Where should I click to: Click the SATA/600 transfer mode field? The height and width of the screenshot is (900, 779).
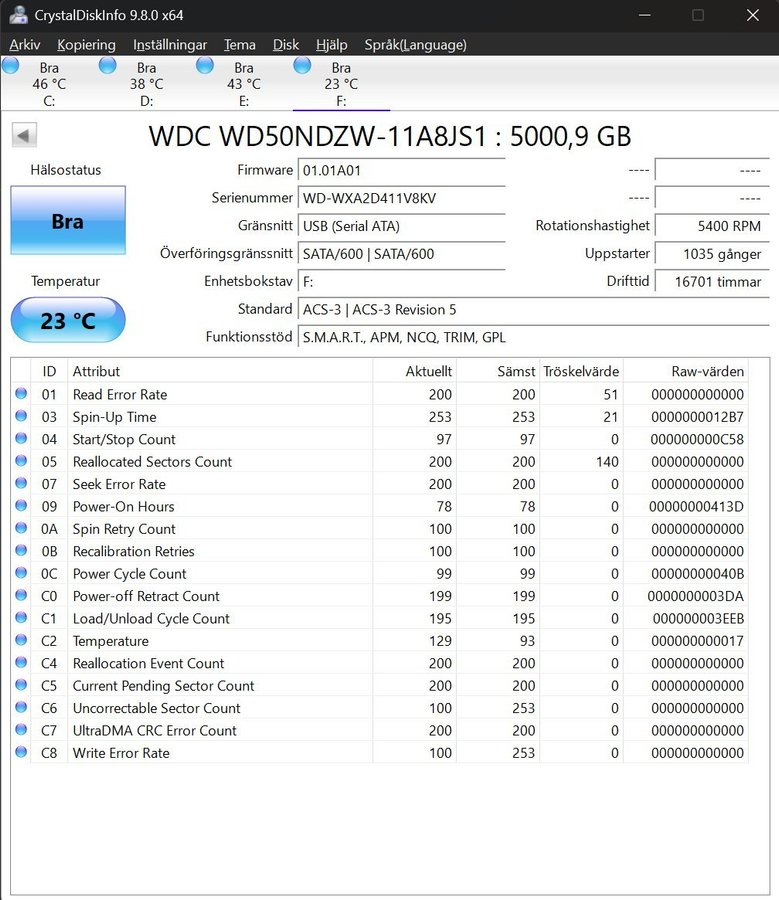(x=401, y=254)
